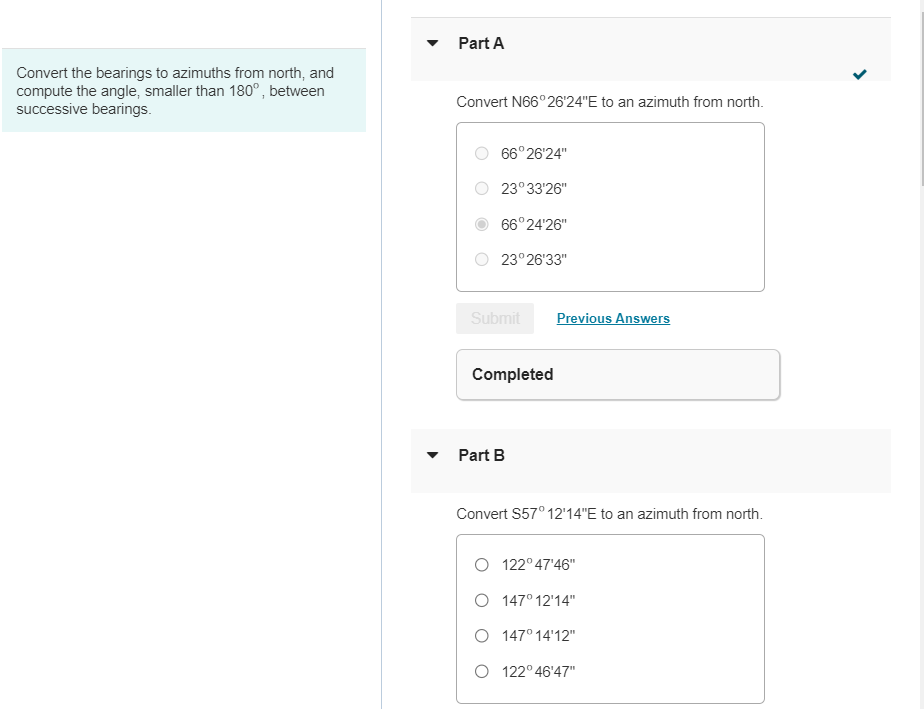
Task: Choose the 66°24'26" radio button
Action: click(481, 224)
